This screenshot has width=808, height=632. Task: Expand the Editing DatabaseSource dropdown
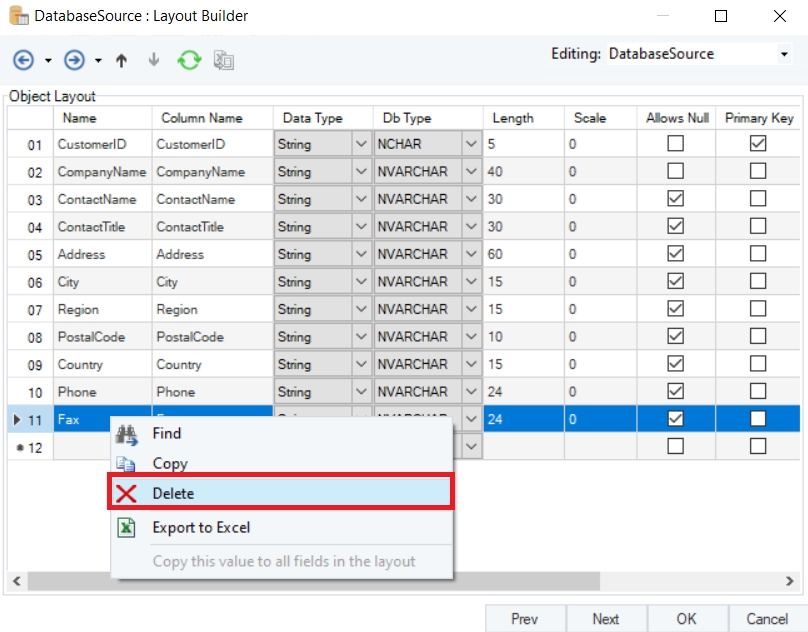pos(783,54)
